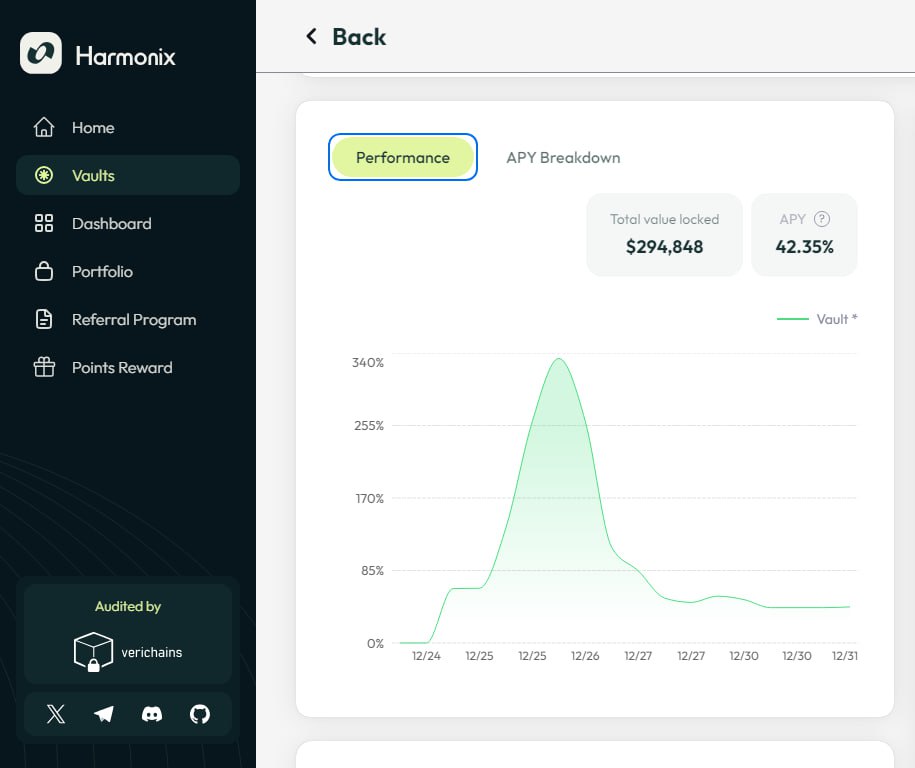Click the Back chevron arrow icon
The width and height of the screenshot is (915, 768).
point(312,36)
